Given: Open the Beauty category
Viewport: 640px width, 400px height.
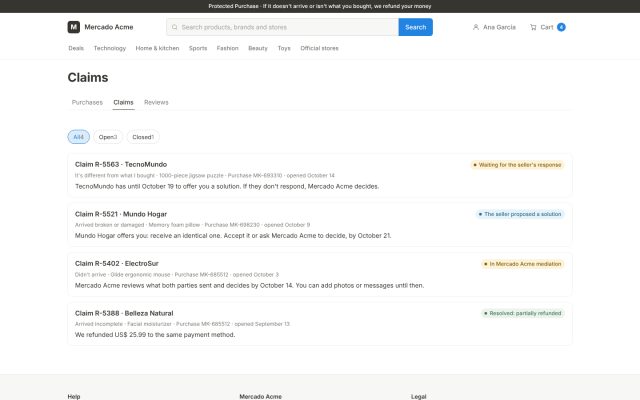Looking at the screenshot, I should pos(258,48).
